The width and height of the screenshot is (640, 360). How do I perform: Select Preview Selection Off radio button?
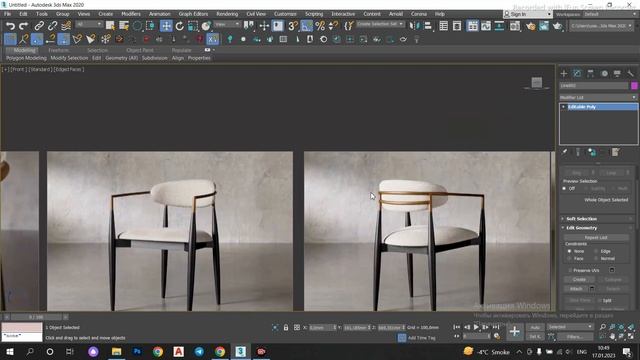tap(564, 189)
